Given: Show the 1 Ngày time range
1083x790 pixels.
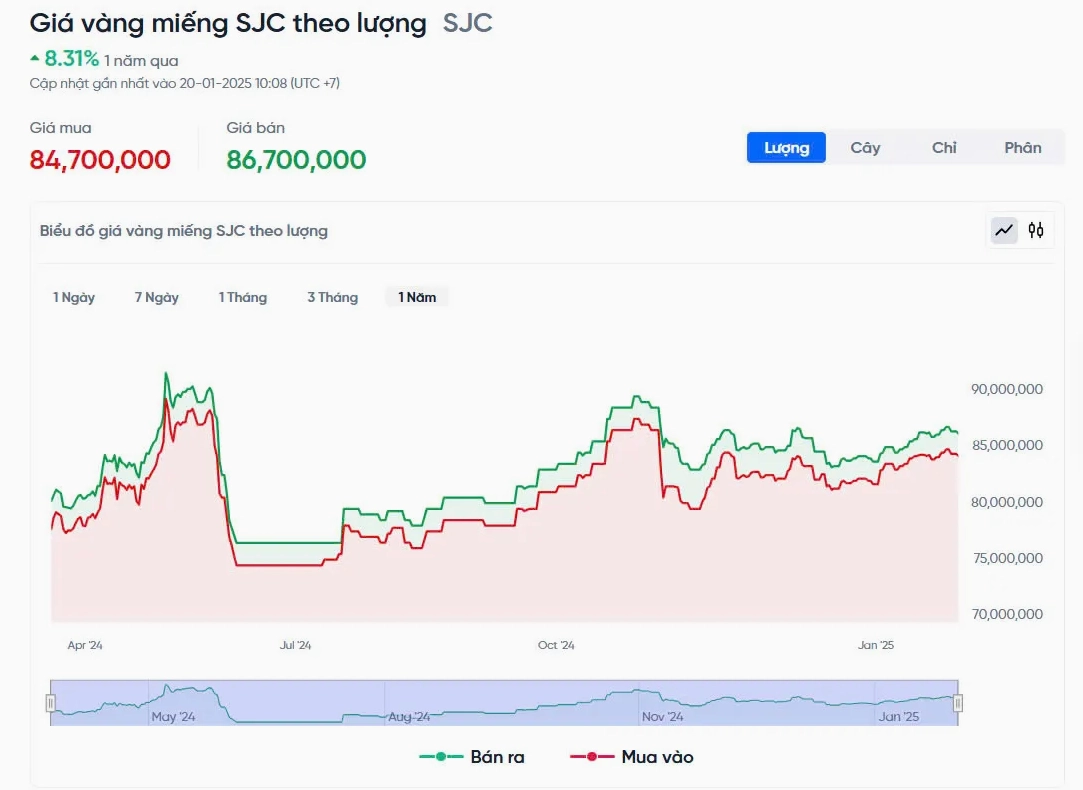Looking at the screenshot, I should [x=74, y=297].
